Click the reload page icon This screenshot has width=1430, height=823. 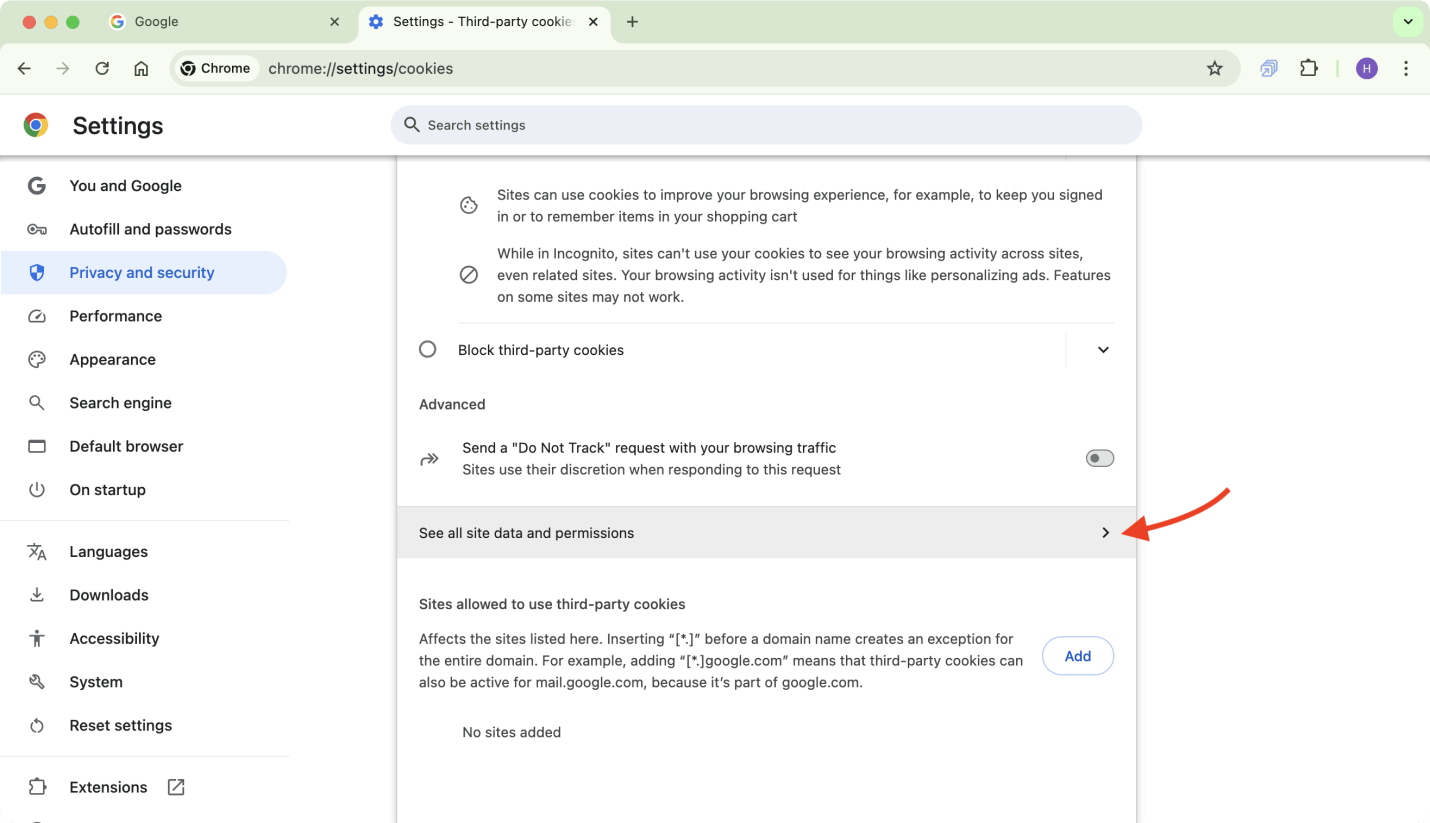102,69
